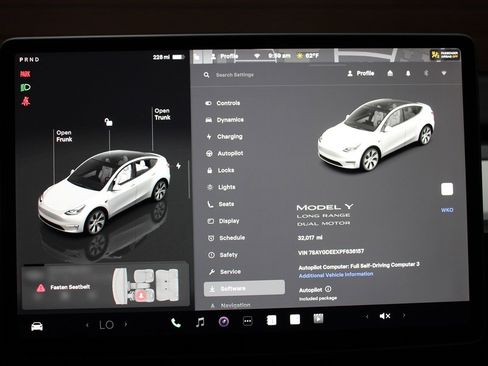Open the Navigation settings menu
This screenshot has width=488, height=366.
230,305
